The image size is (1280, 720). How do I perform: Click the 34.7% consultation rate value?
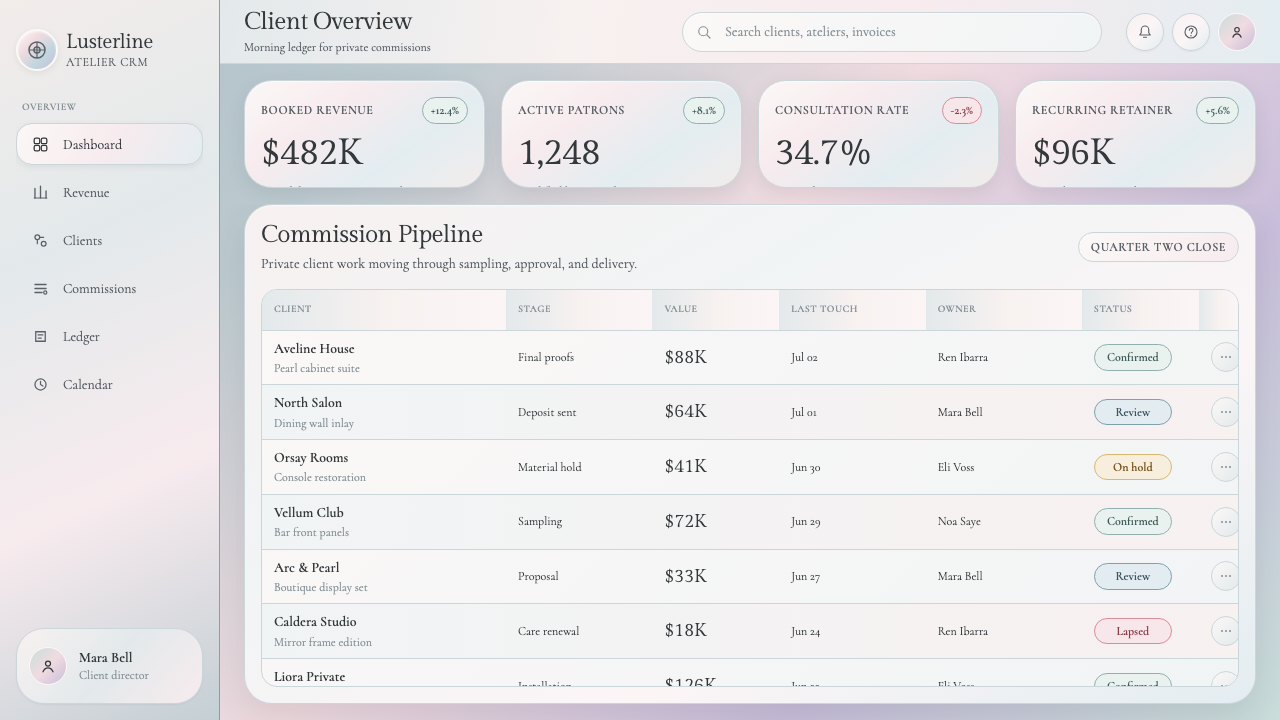point(823,153)
